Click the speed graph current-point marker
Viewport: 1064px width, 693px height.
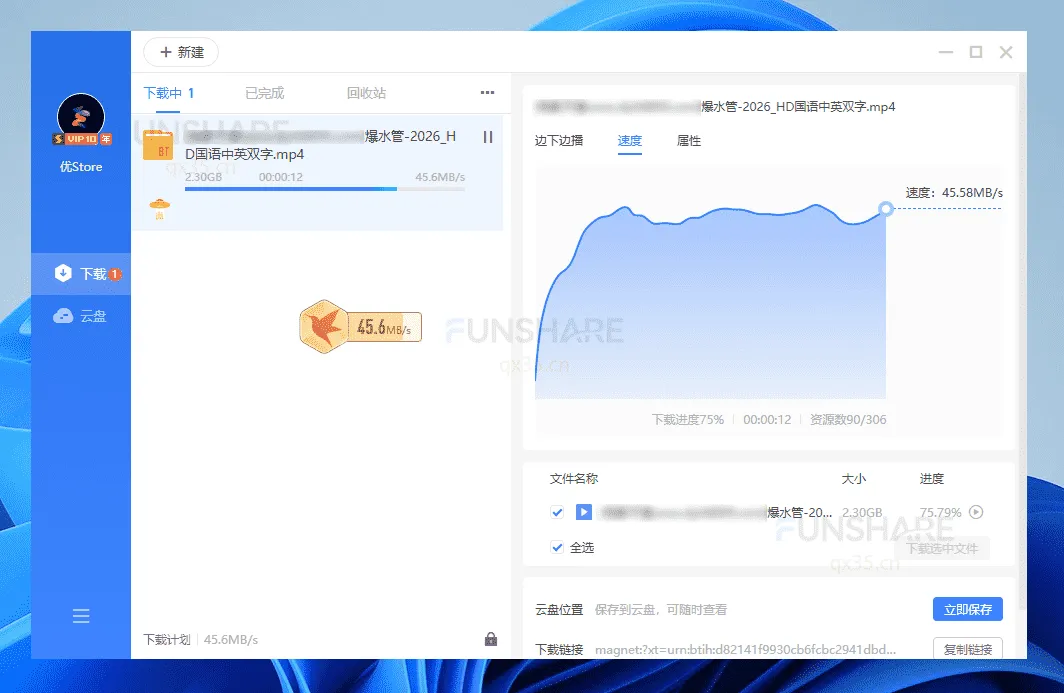pos(886,208)
